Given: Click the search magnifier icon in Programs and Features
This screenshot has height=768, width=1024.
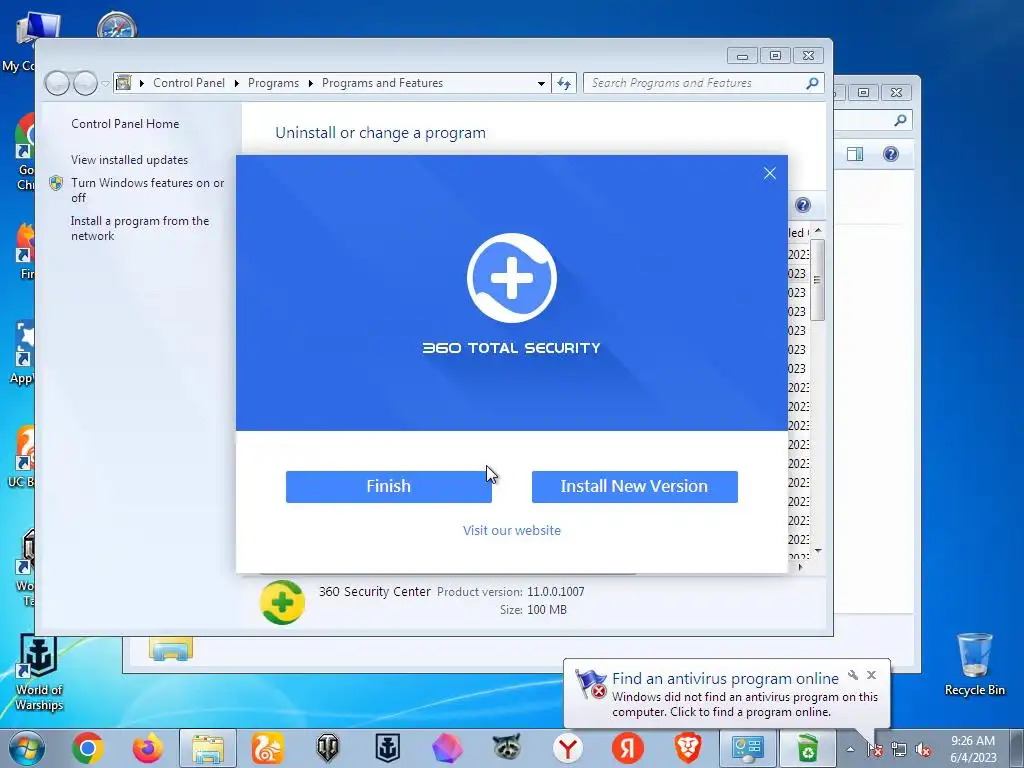Looking at the screenshot, I should 812,83.
